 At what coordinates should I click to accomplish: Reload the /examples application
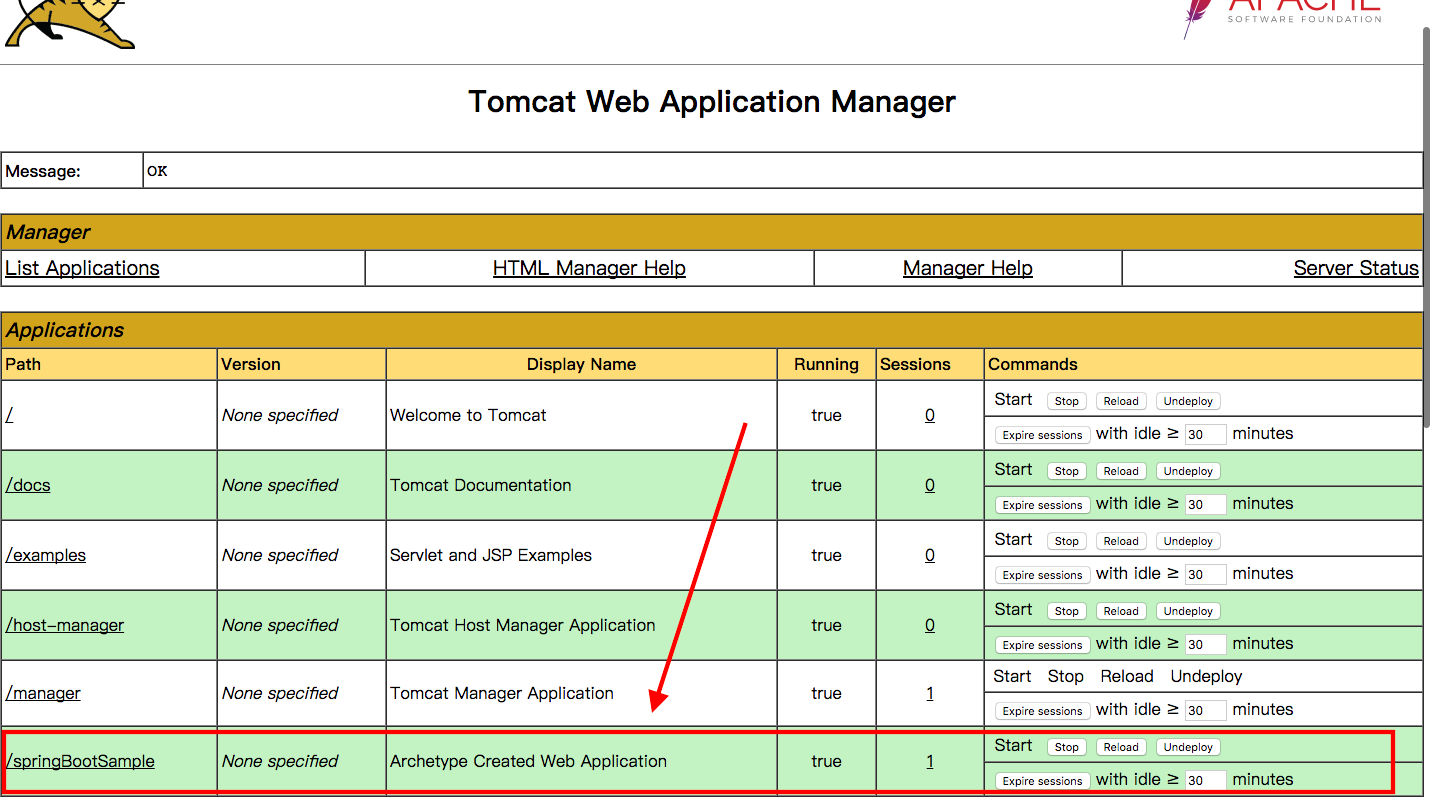point(1121,541)
